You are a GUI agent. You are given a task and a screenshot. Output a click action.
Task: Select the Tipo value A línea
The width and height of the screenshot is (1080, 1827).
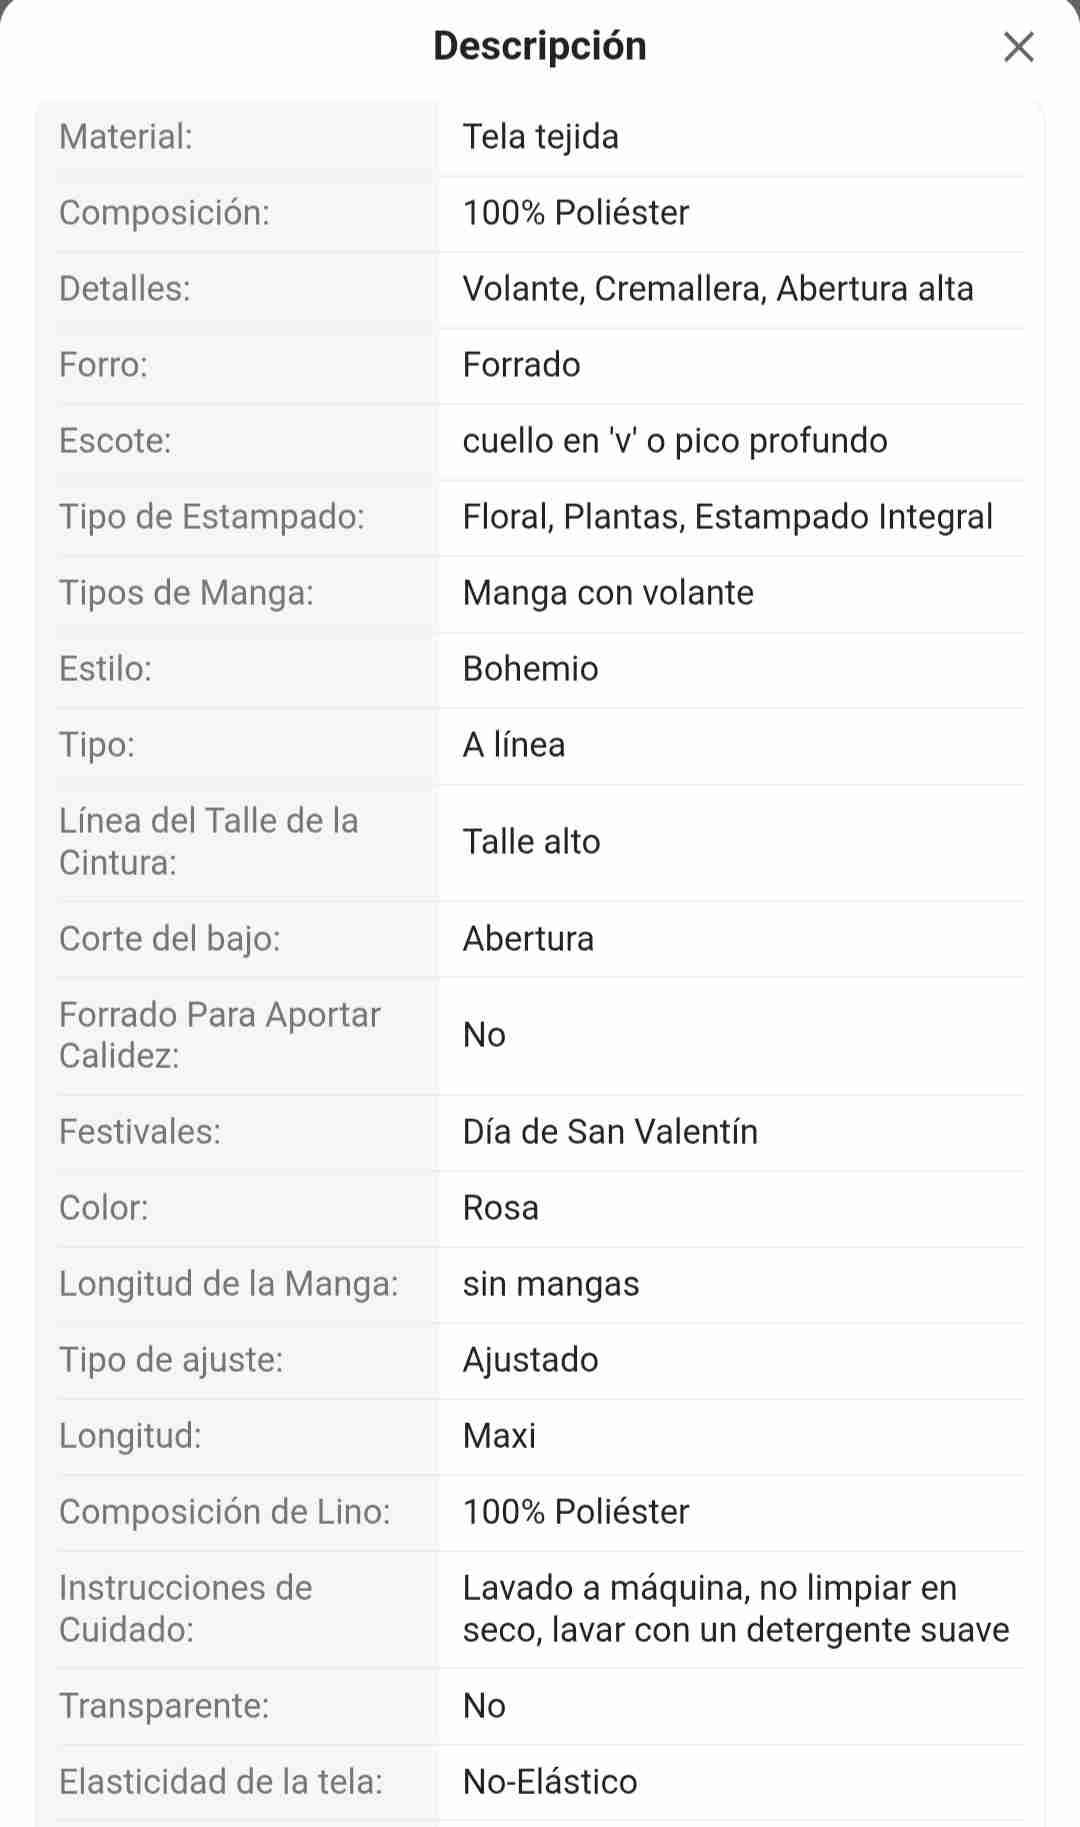[514, 745]
